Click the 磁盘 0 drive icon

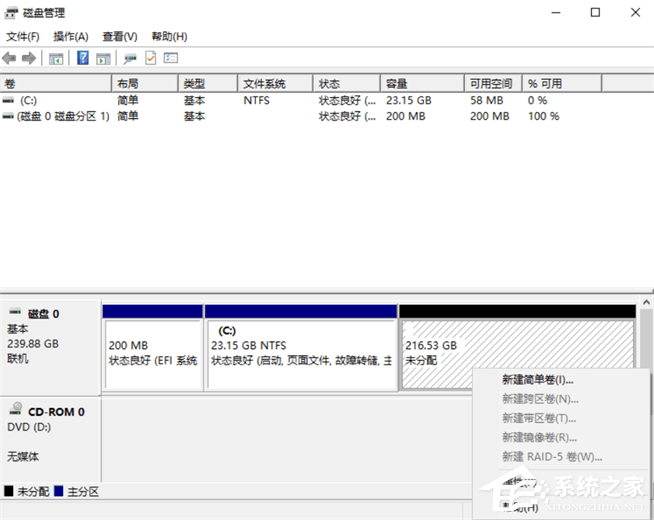coord(15,311)
